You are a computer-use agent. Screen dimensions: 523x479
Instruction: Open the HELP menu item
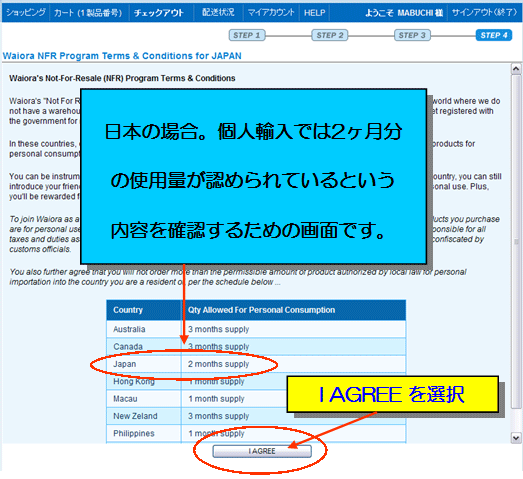[x=315, y=13]
